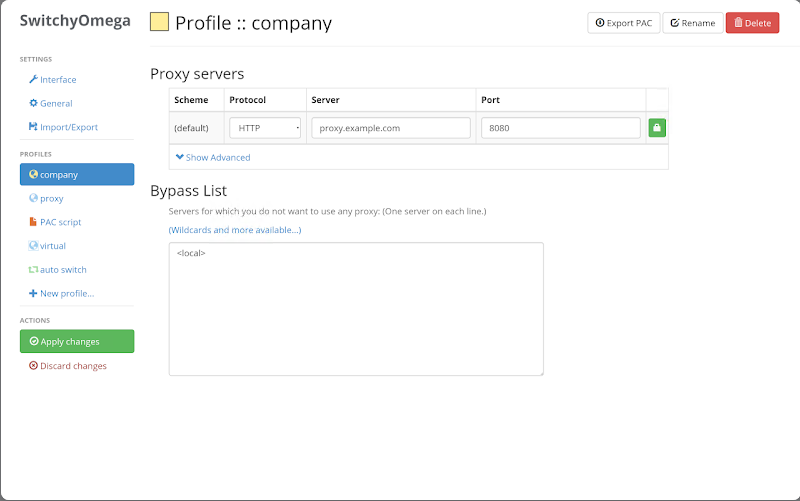The width and height of the screenshot is (800, 501).
Task: Click the check icon on Apply changes
Action: (34, 341)
